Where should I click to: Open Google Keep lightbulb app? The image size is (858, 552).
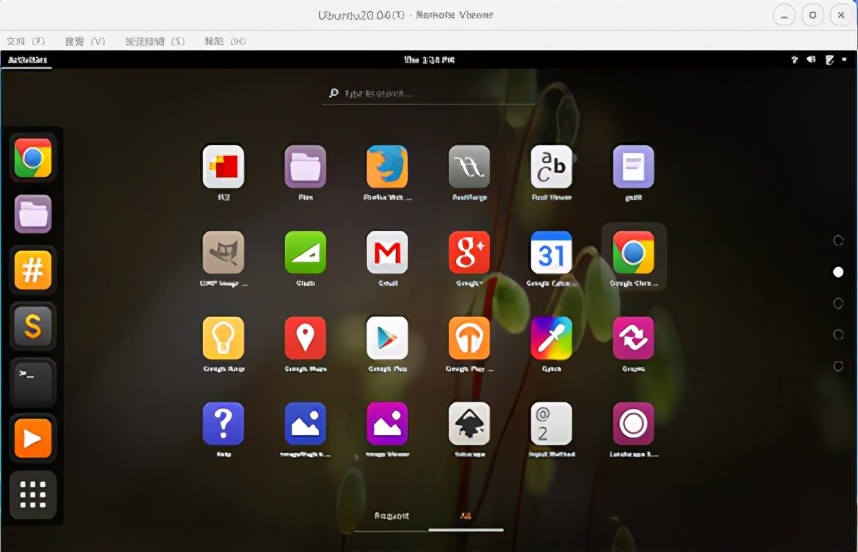pyautogui.click(x=223, y=338)
